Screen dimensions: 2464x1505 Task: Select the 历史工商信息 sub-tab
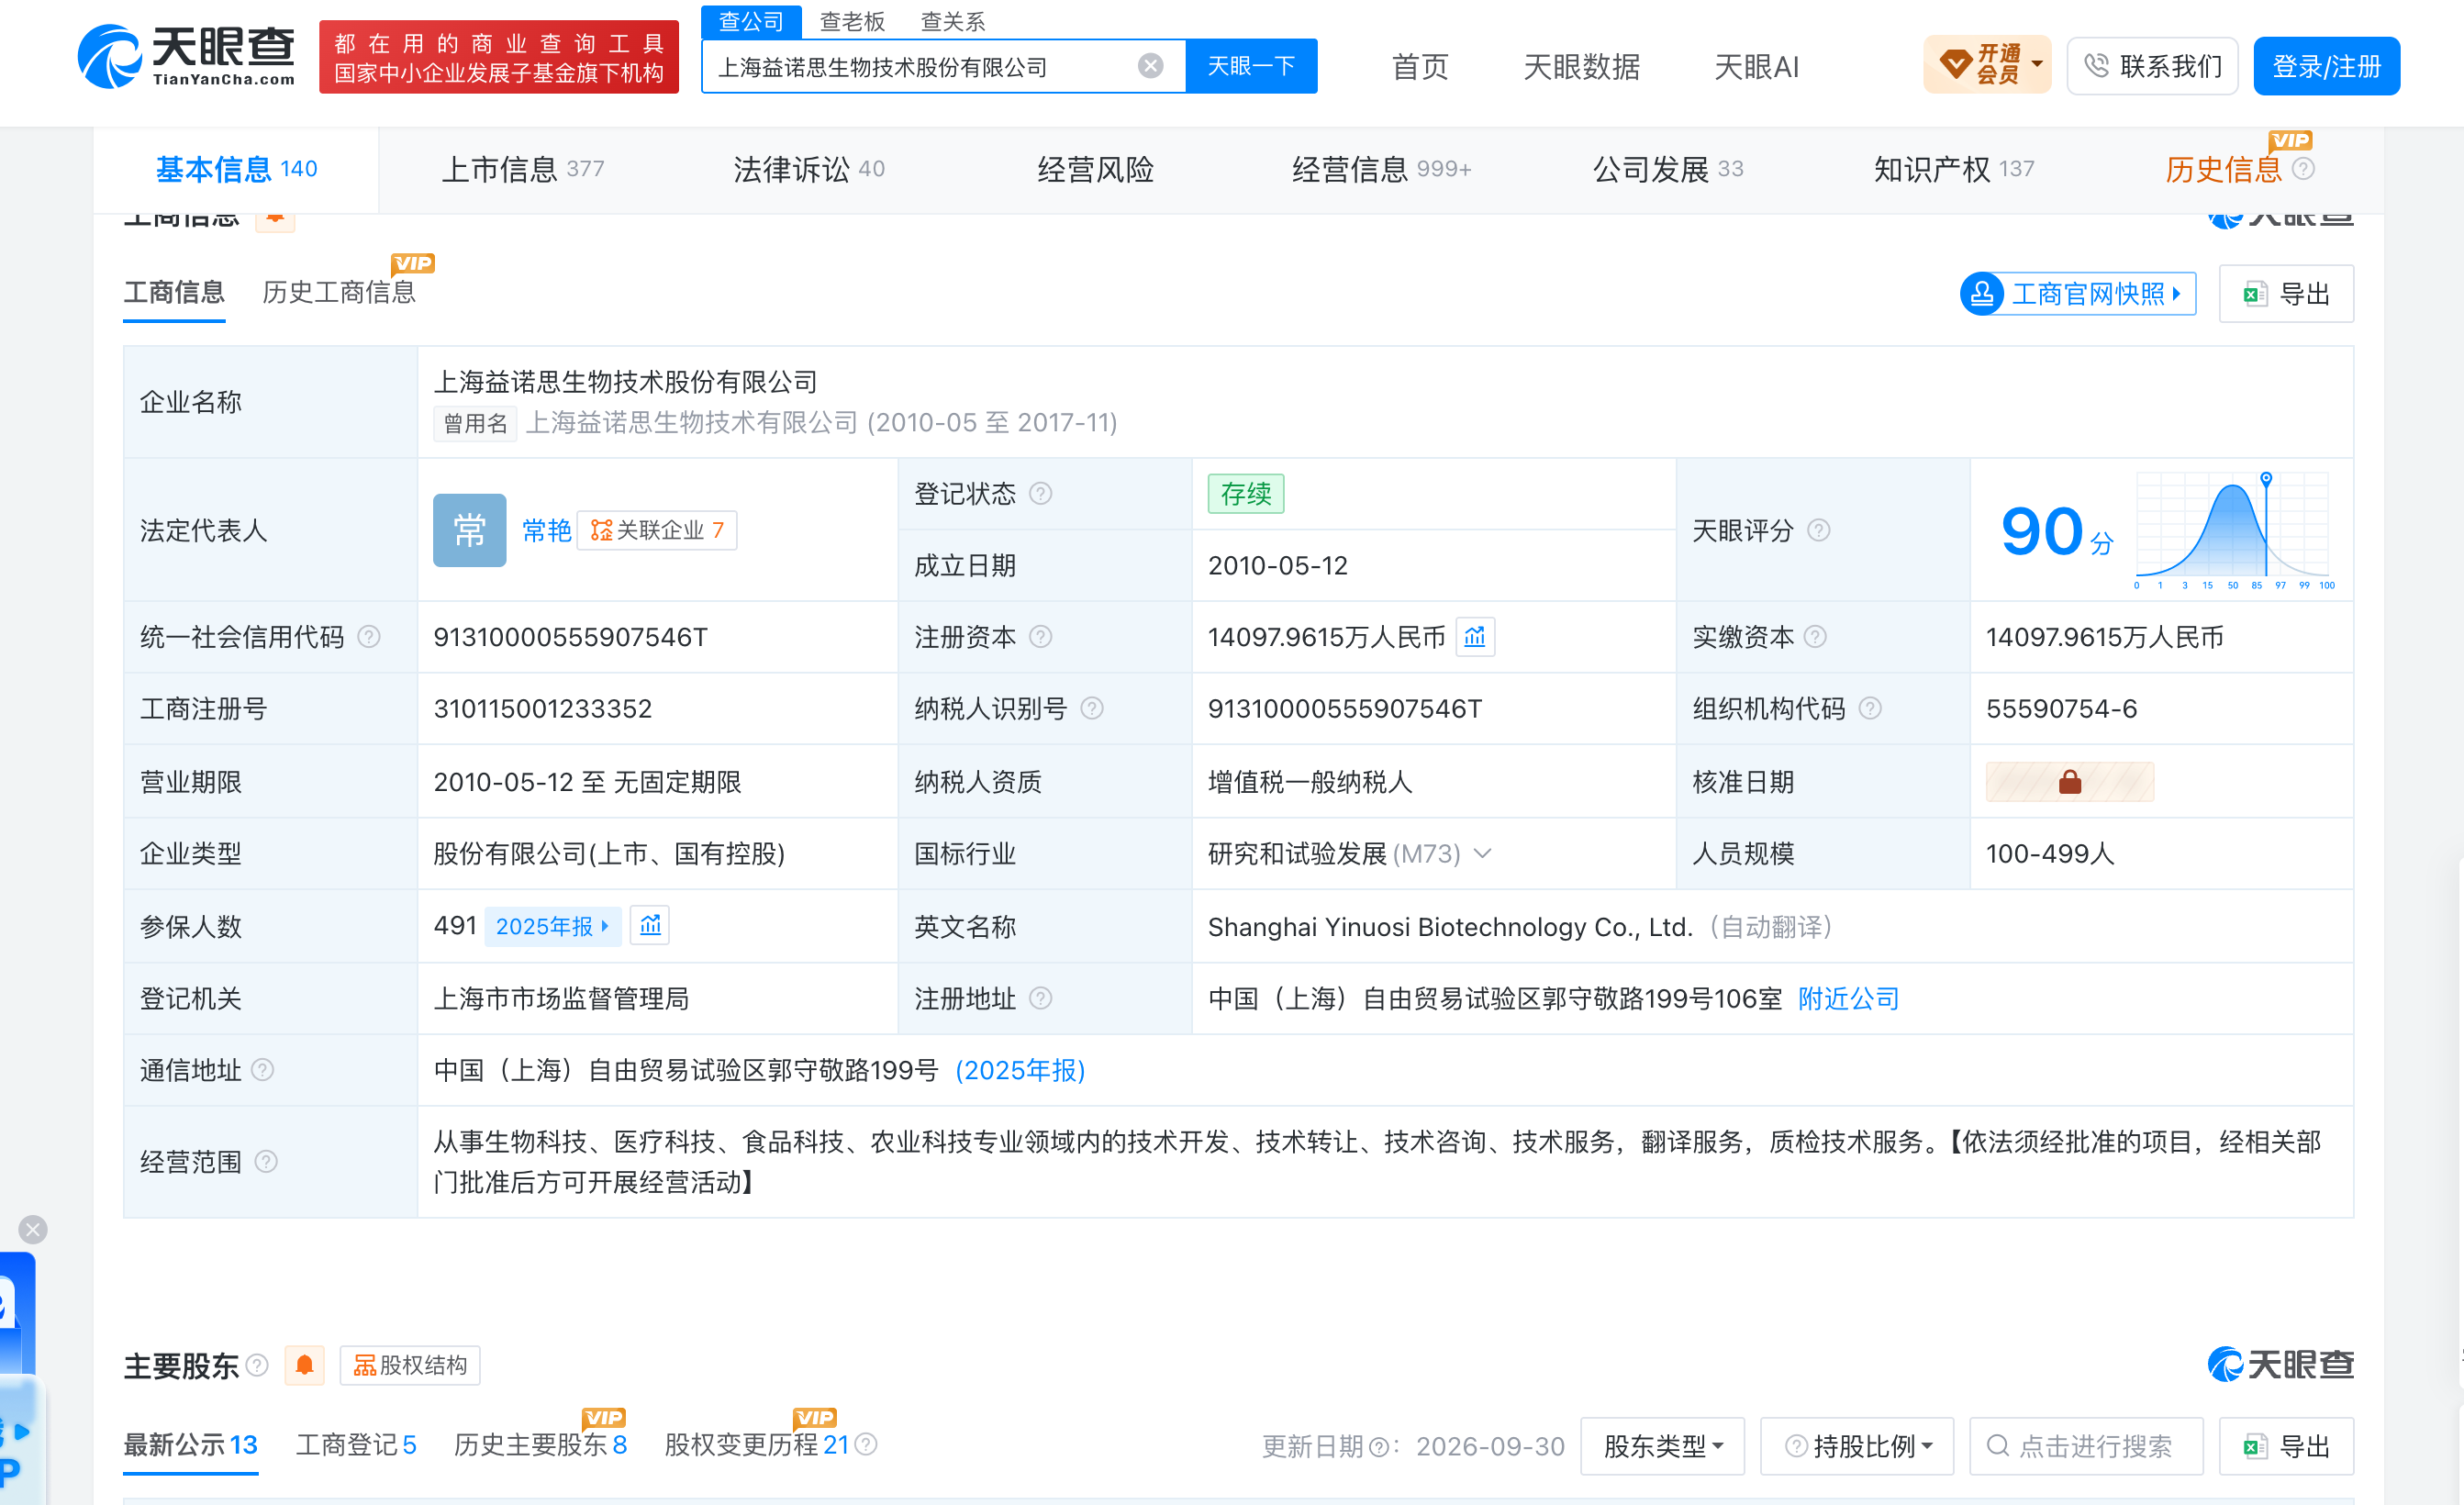(339, 292)
